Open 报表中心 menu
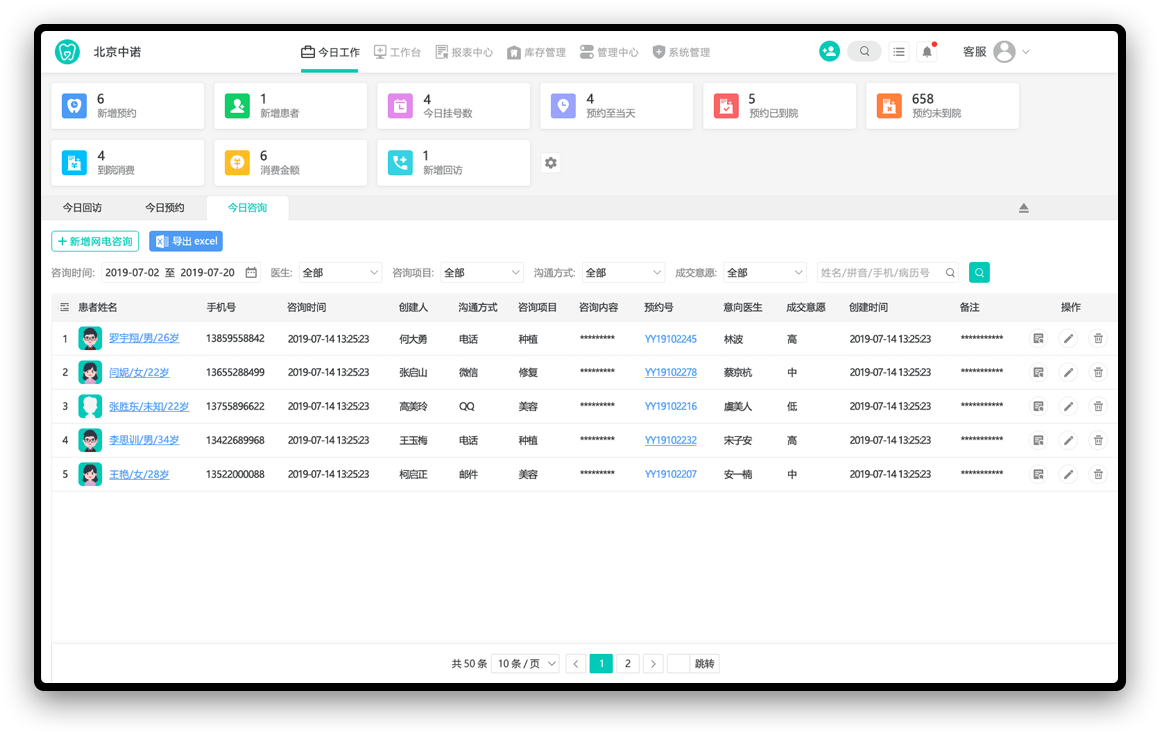 click(x=464, y=52)
